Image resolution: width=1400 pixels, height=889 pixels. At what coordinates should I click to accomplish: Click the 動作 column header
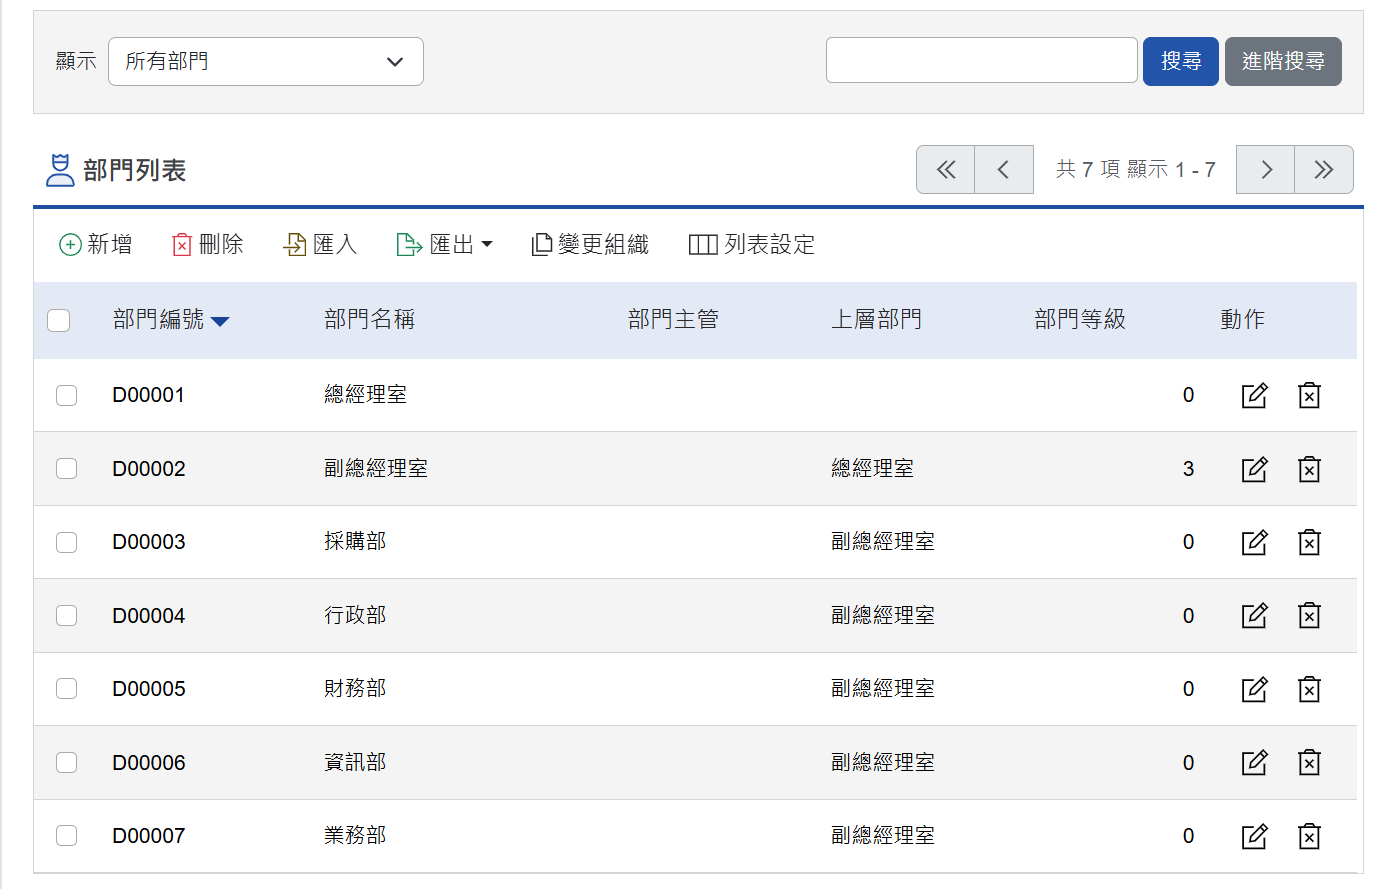pos(1242,319)
